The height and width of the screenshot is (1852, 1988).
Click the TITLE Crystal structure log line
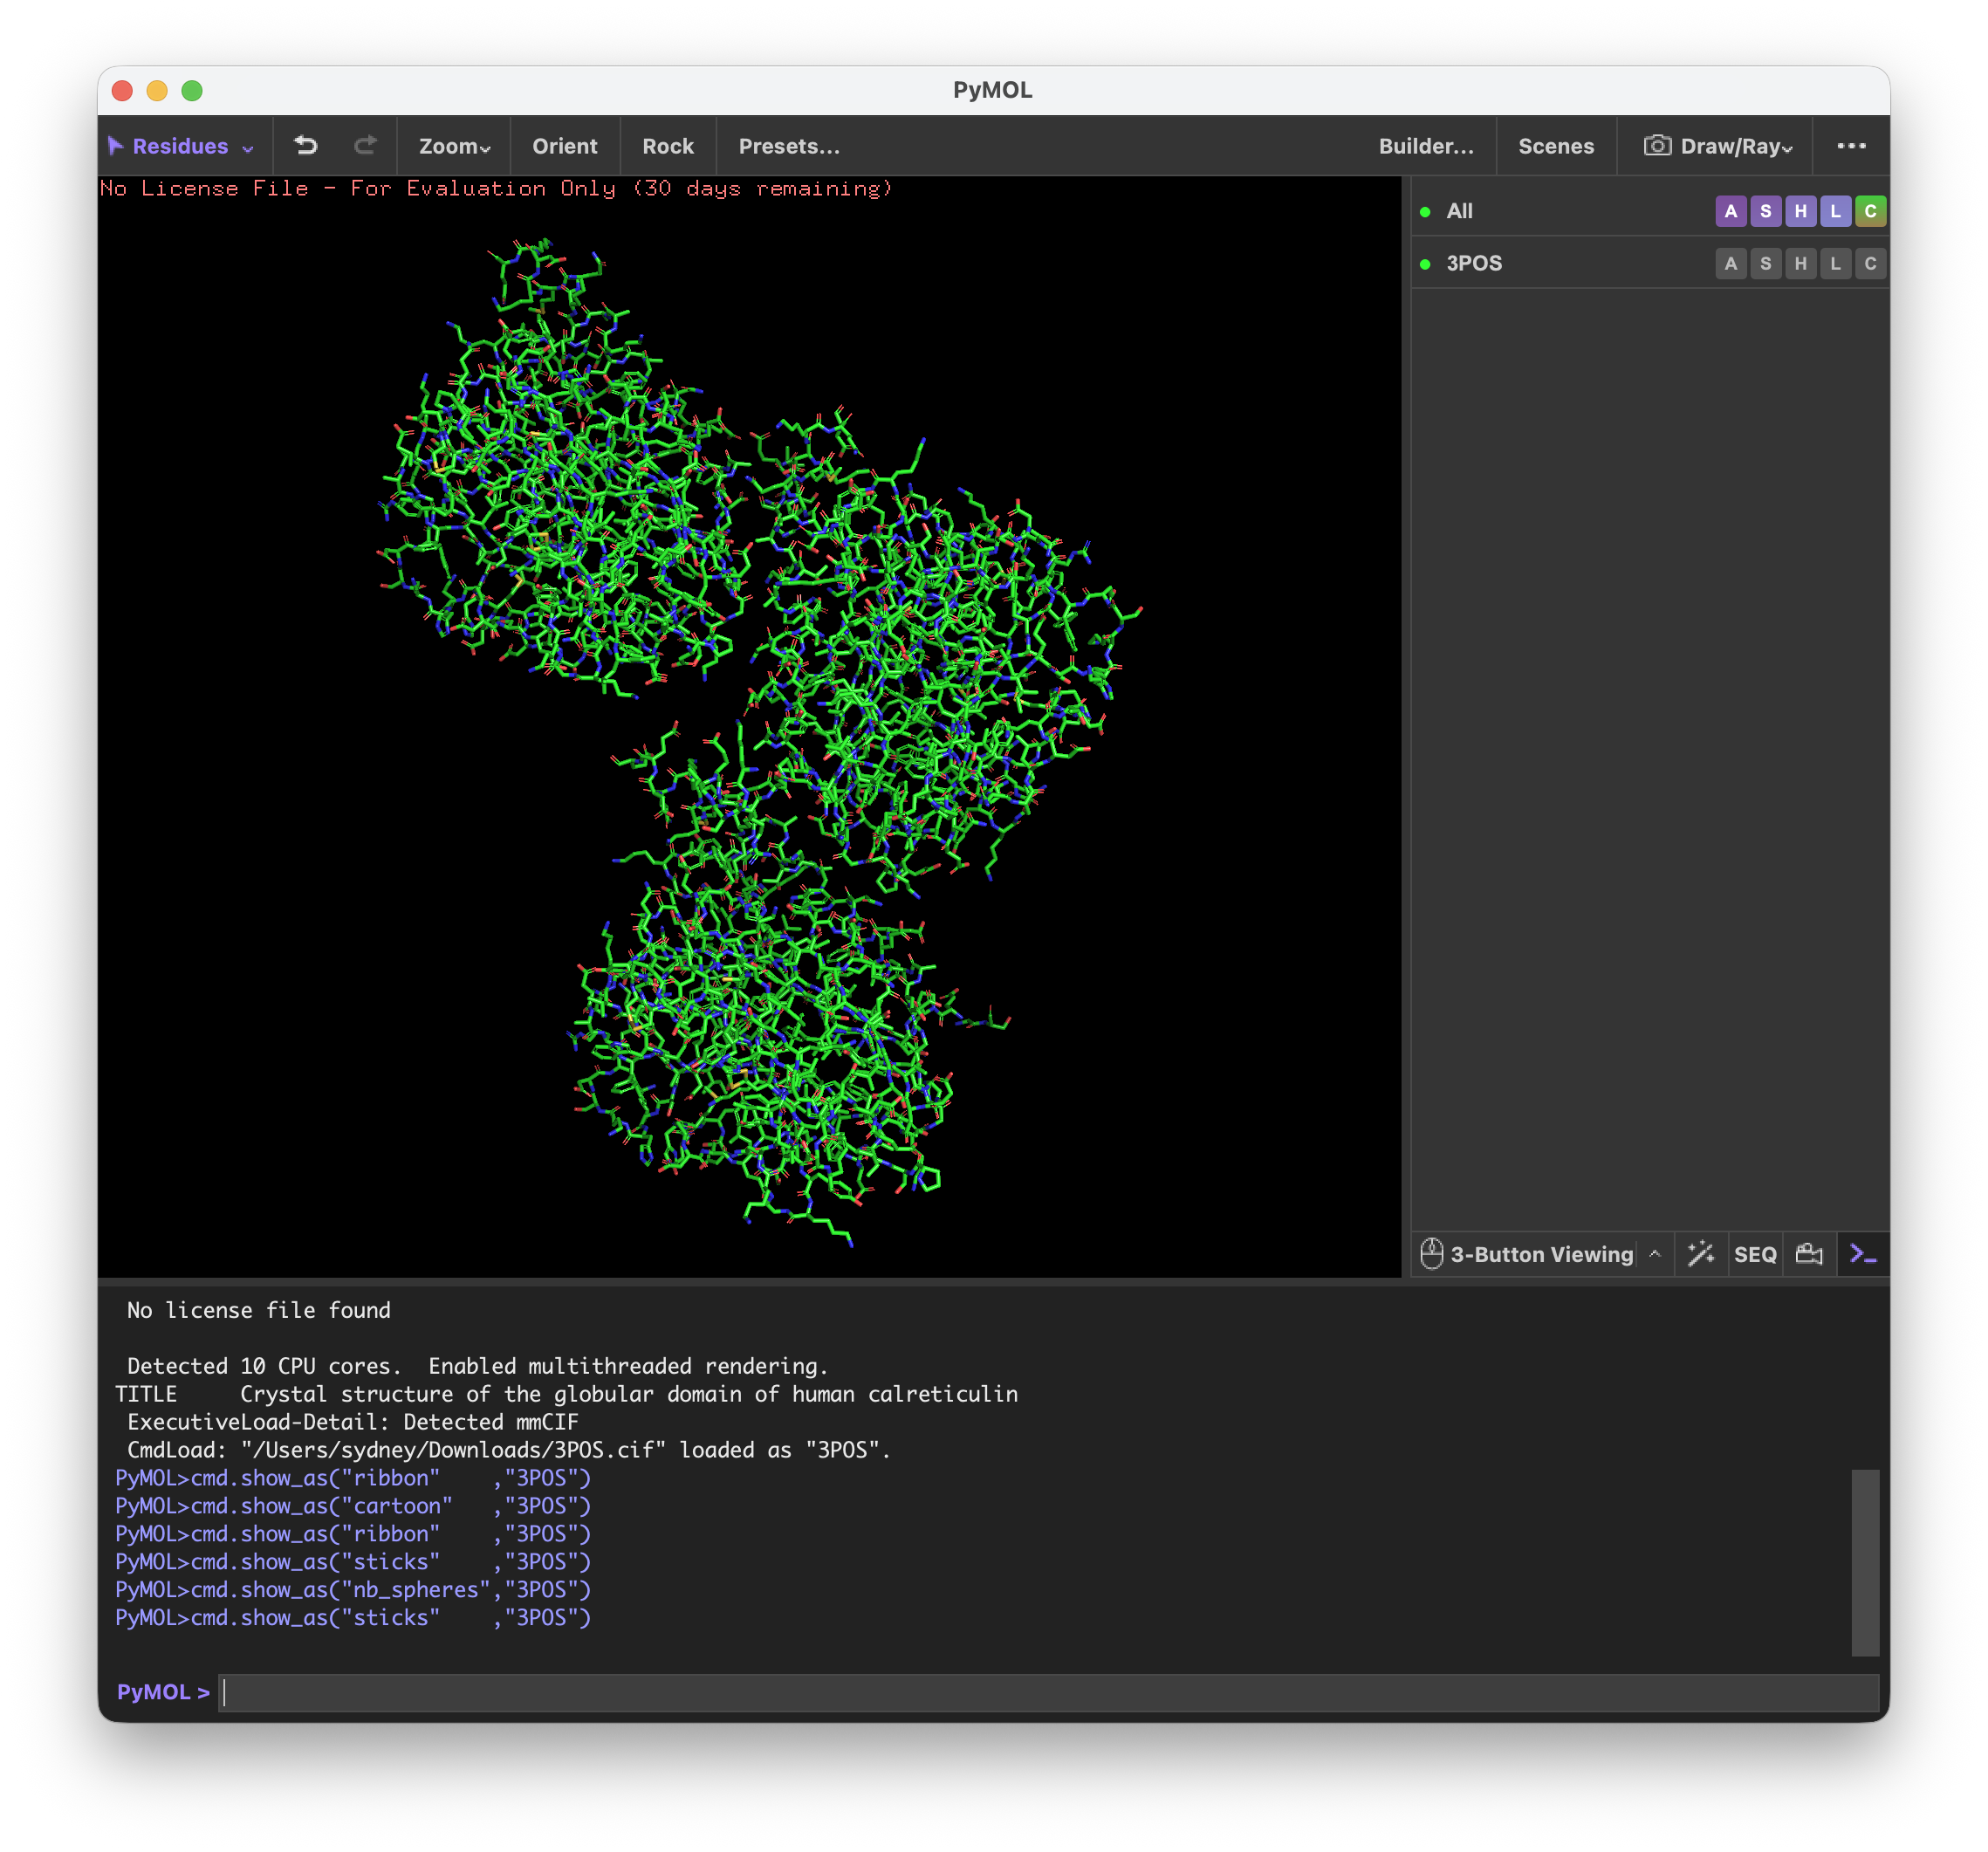(x=566, y=1393)
